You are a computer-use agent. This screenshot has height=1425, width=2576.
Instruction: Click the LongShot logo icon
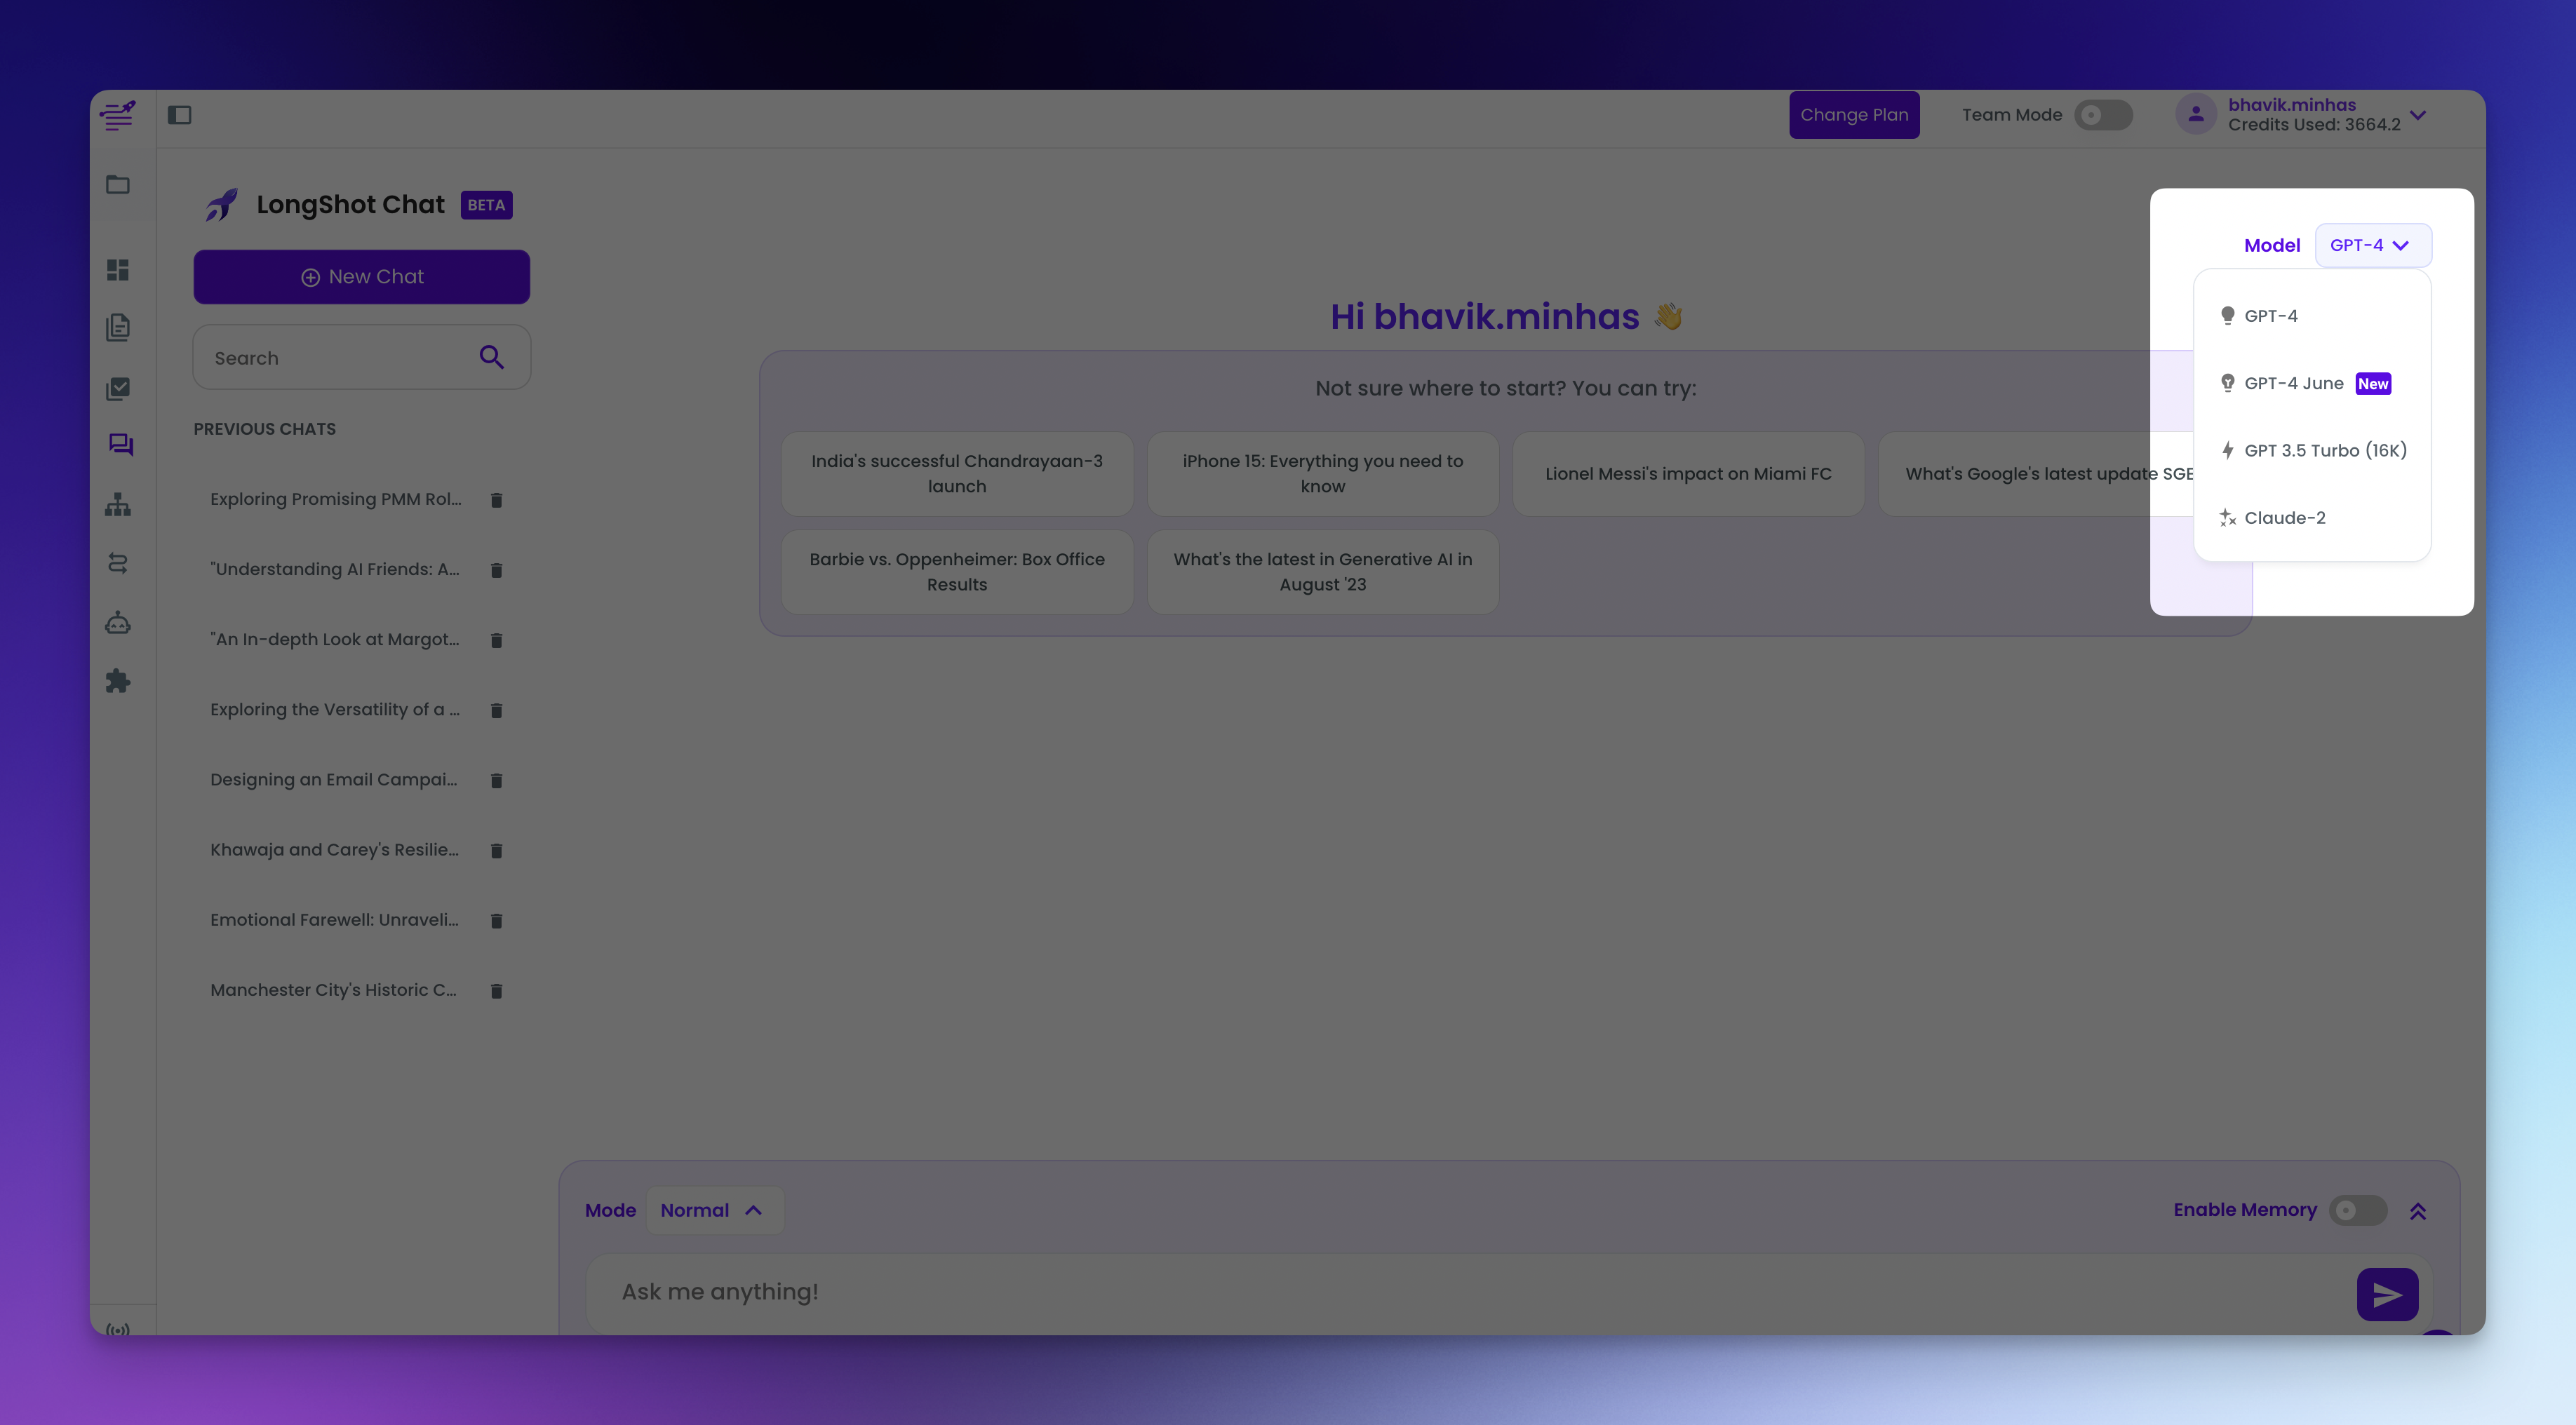point(118,115)
